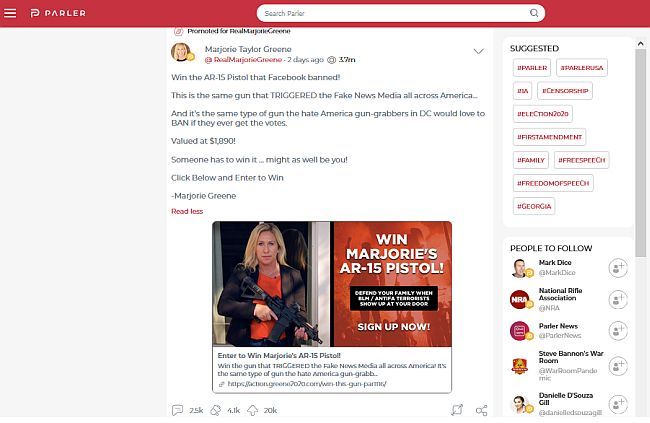This screenshot has width=650, height=423.
Task: Open the Win Marjorie's AR-15 Pistol image
Action: click(x=332, y=284)
